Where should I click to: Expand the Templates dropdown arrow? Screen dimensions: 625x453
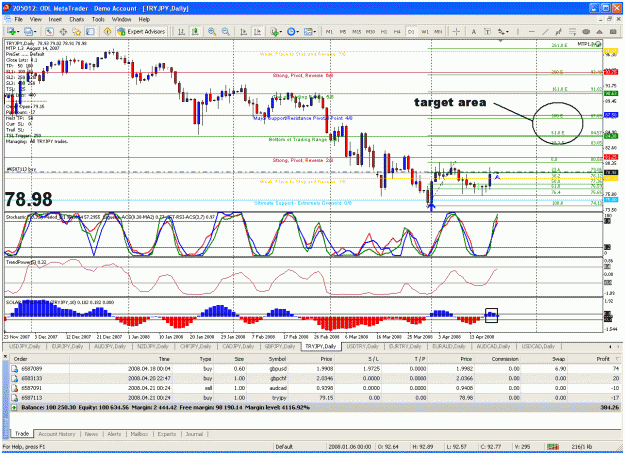[x=314, y=32]
